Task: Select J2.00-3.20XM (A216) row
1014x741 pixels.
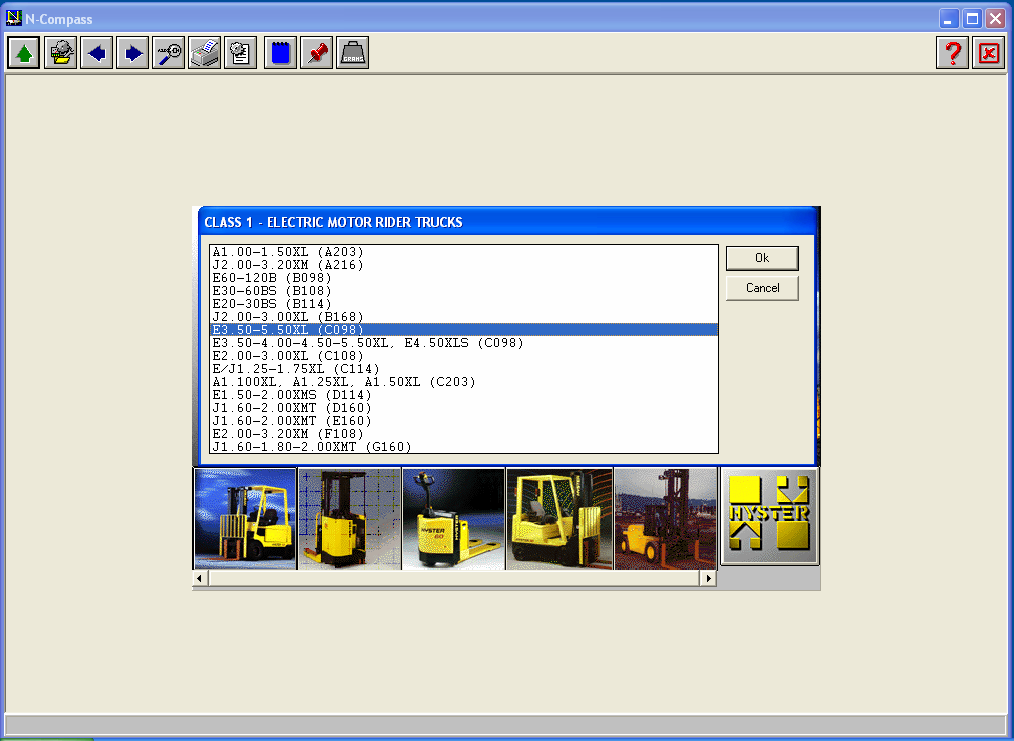Action: pos(464,264)
